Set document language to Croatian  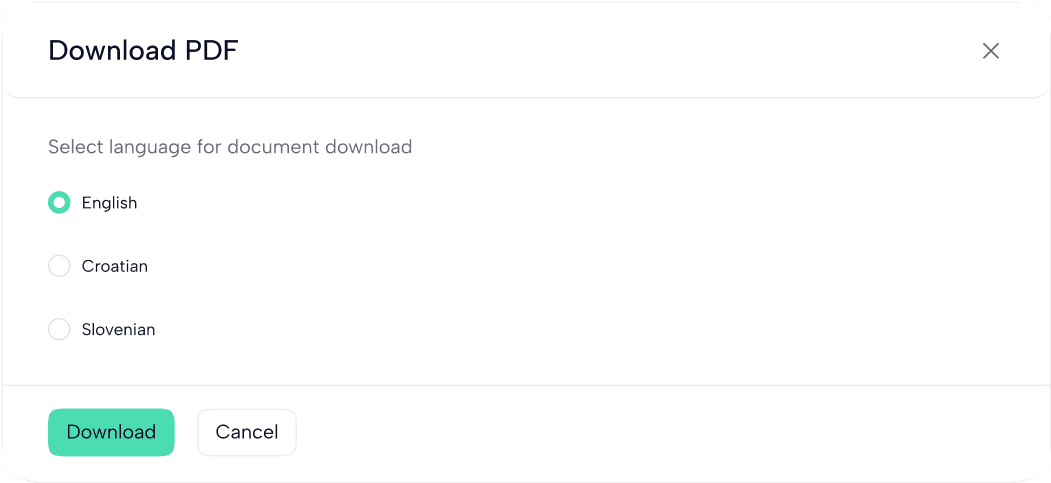pos(59,266)
